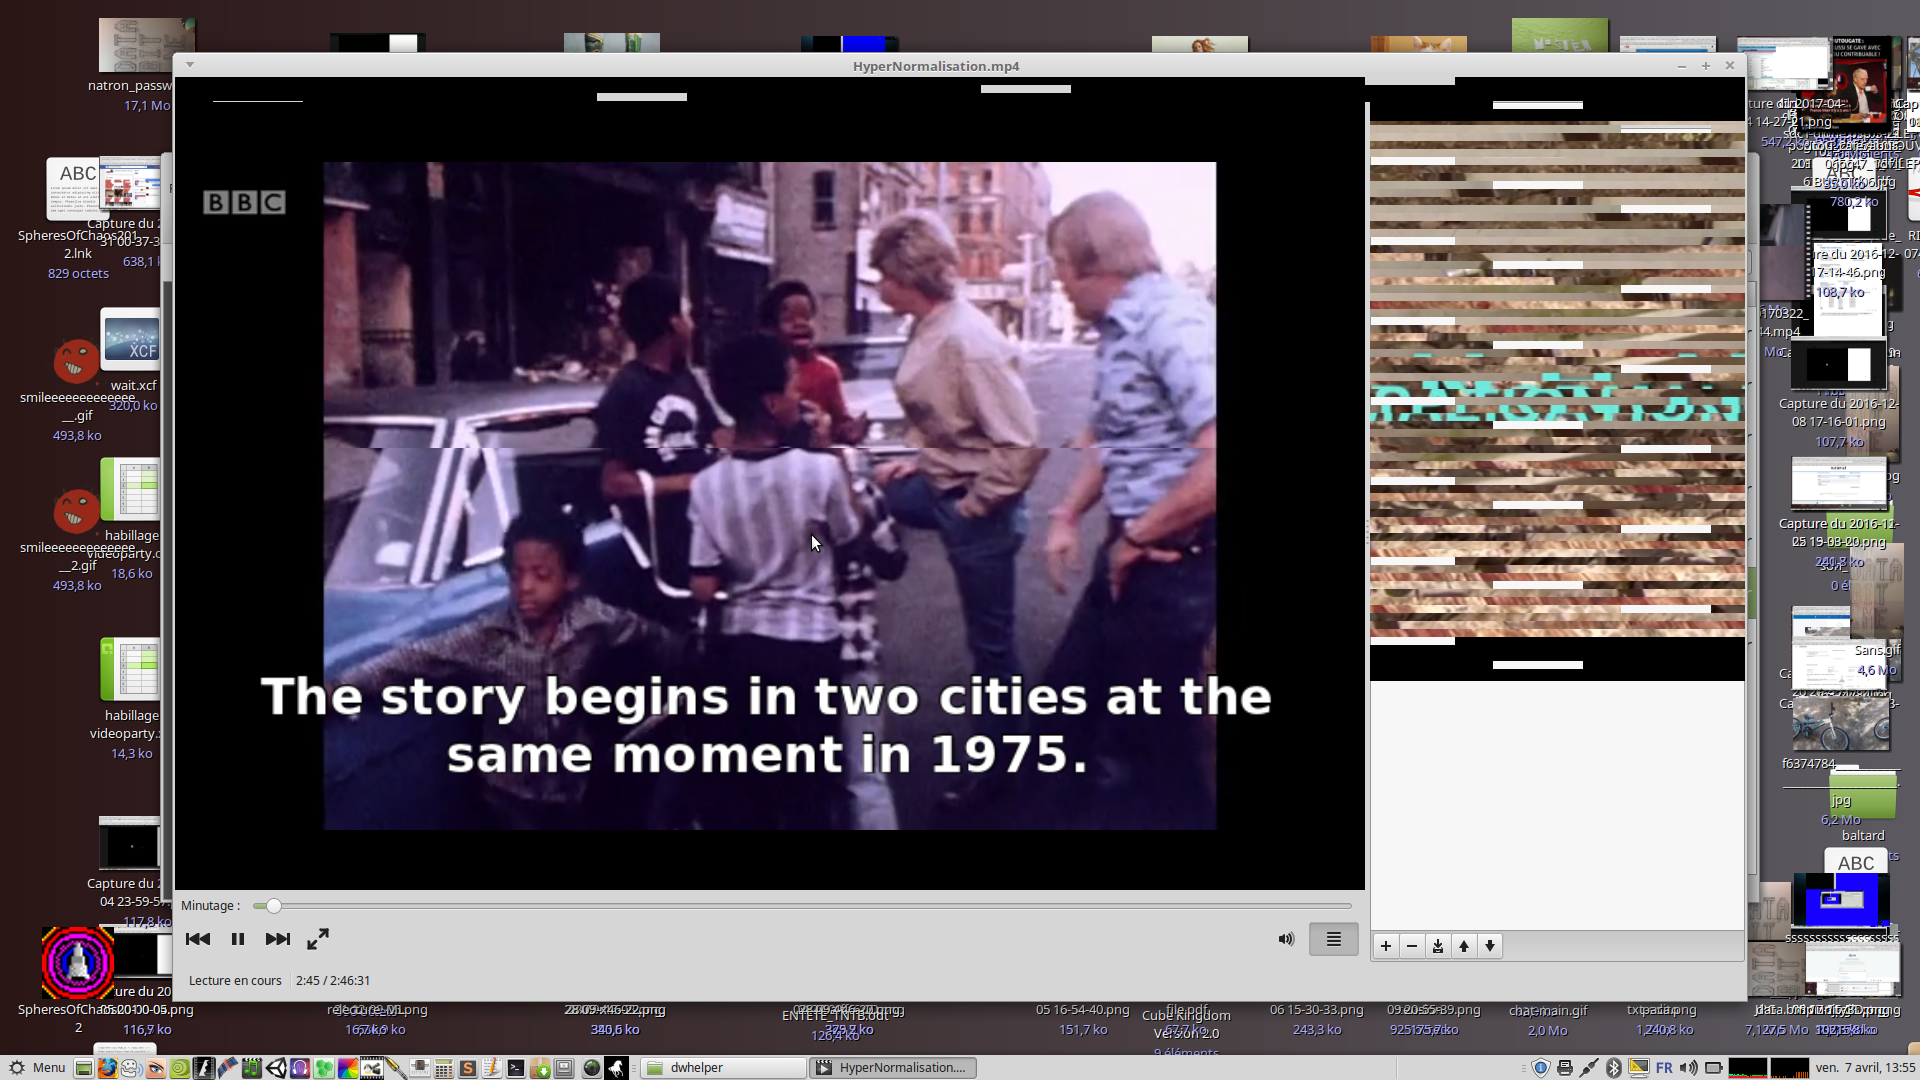
Task: Toggle the playlist sidebar button
Action: pos(1333,939)
